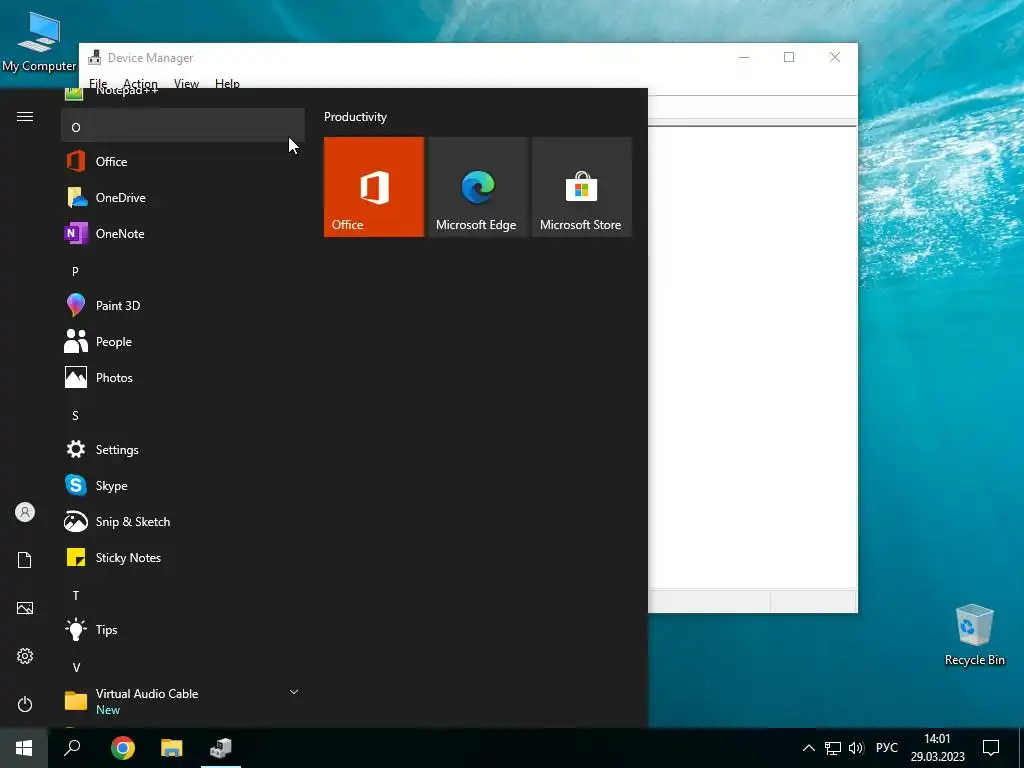Switch to Device Manager taskbar button

tap(221, 748)
